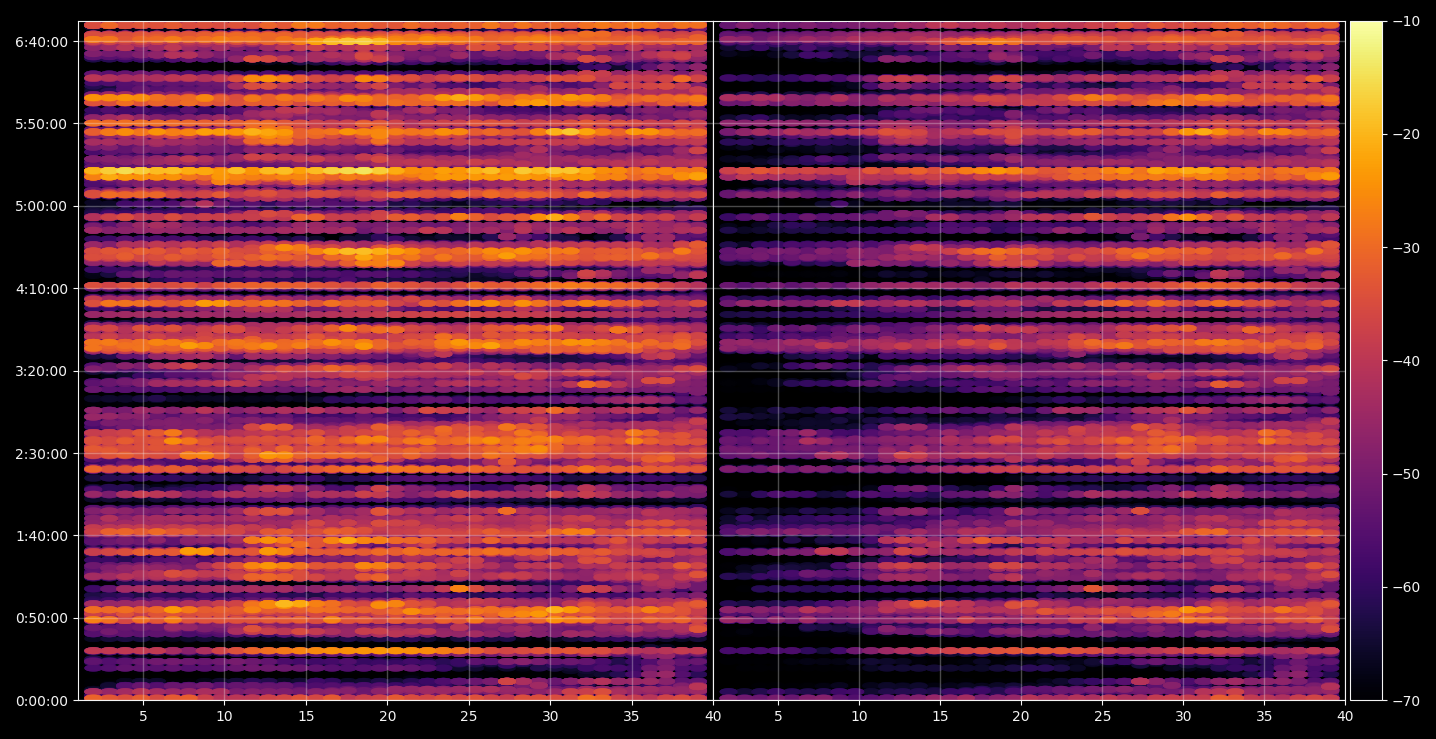Click x-axis tick 25 under the left heatmap

tap(469, 716)
